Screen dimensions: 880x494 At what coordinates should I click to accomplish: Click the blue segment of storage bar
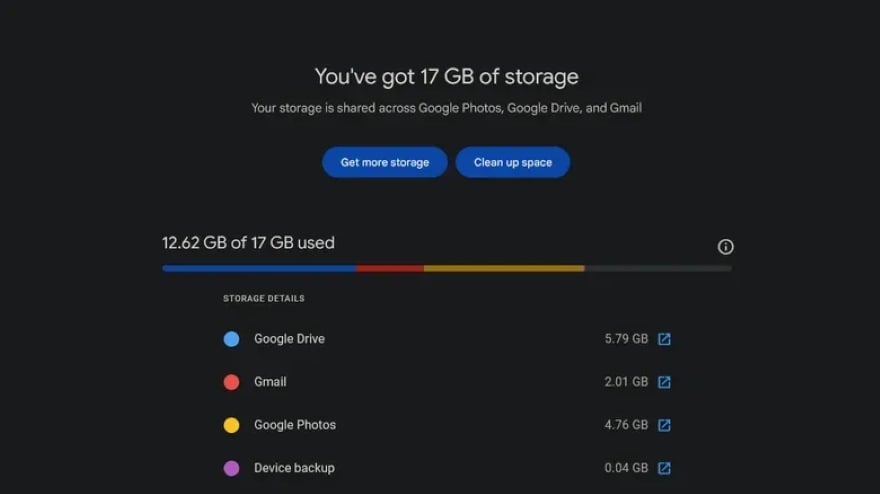(260, 268)
